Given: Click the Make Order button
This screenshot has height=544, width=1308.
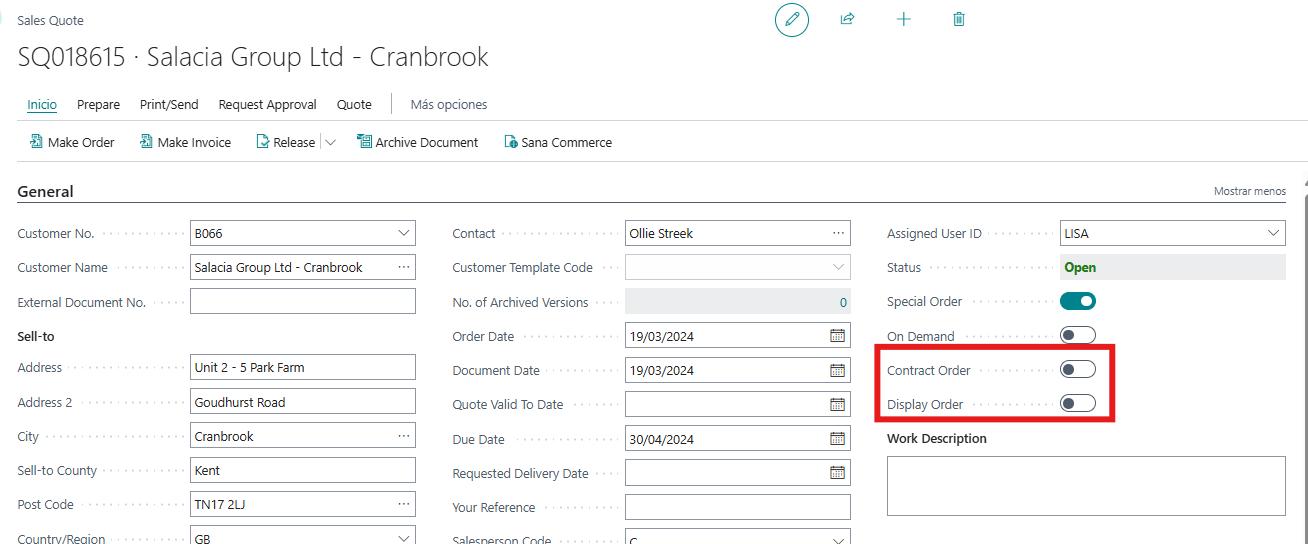Looking at the screenshot, I should click(72, 142).
